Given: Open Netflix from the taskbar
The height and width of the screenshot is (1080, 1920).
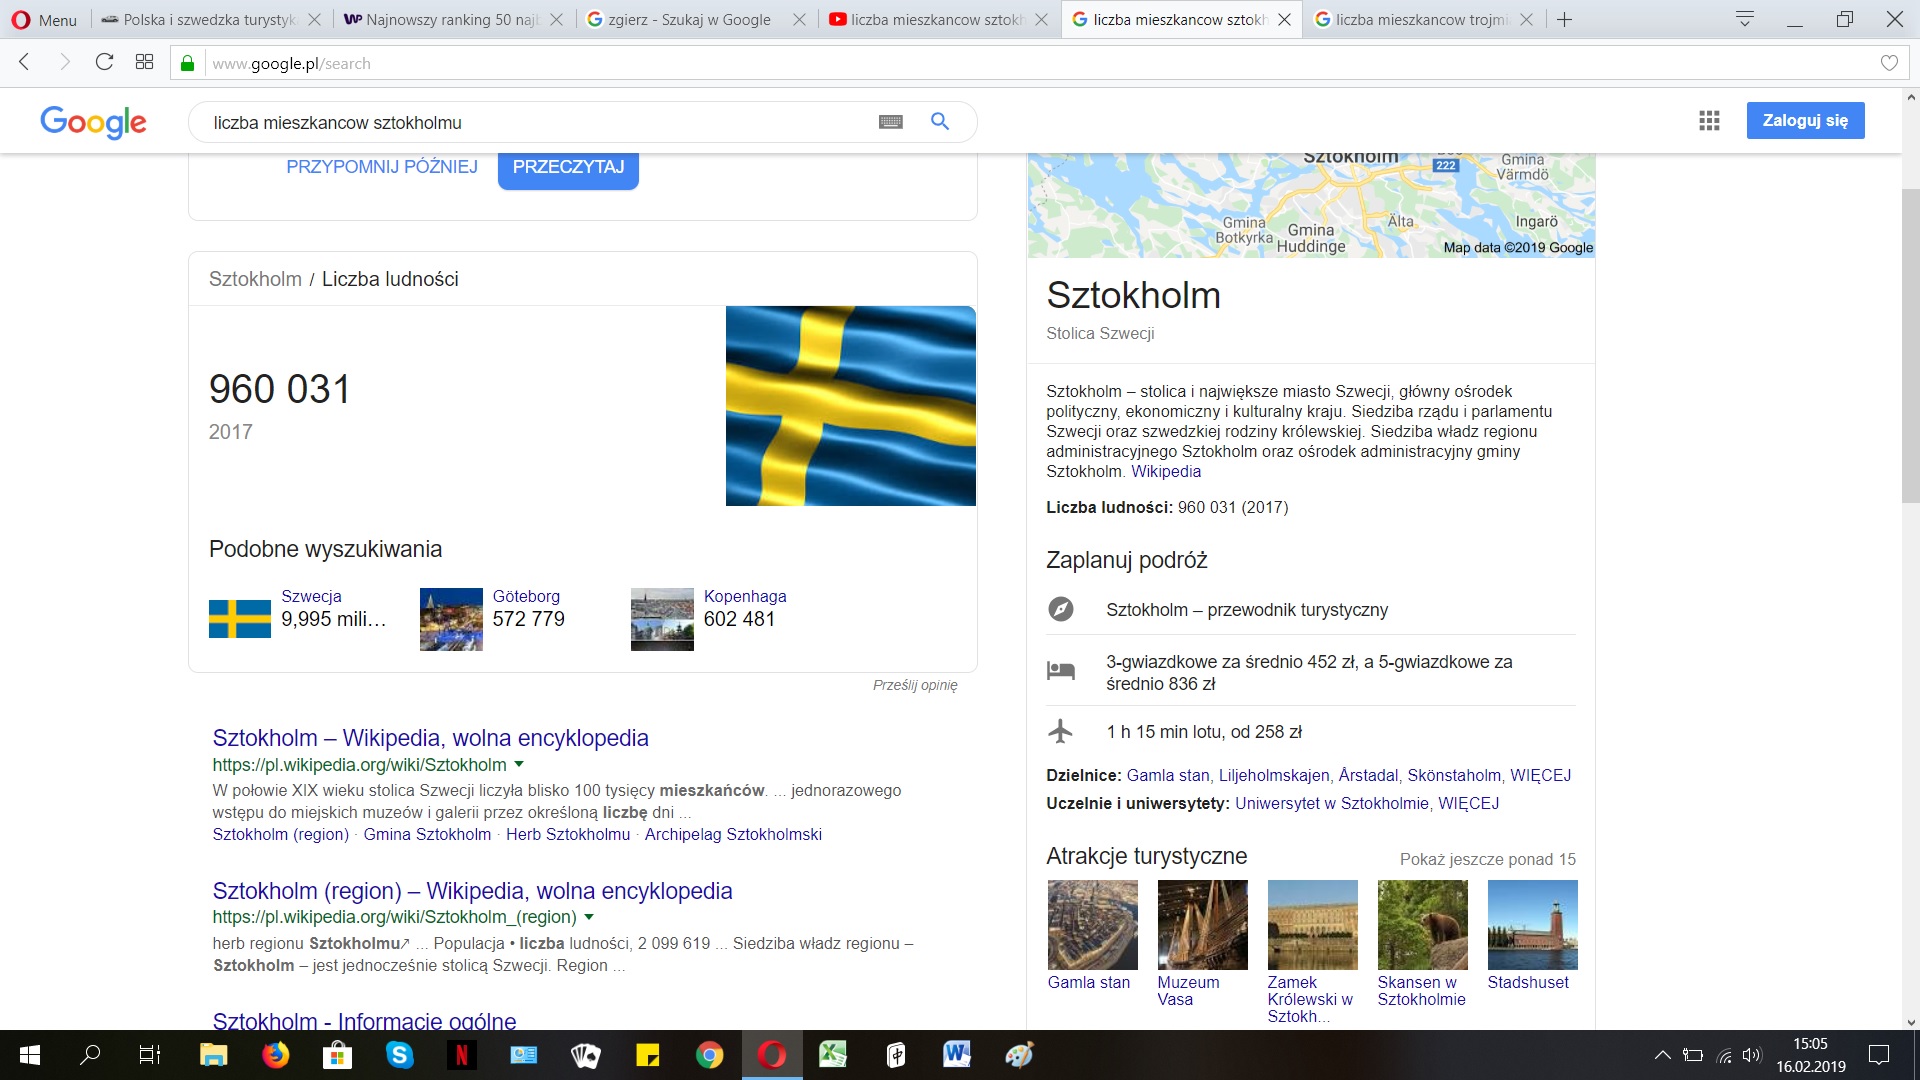Looking at the screenshot, I should tap(462, 1055).
